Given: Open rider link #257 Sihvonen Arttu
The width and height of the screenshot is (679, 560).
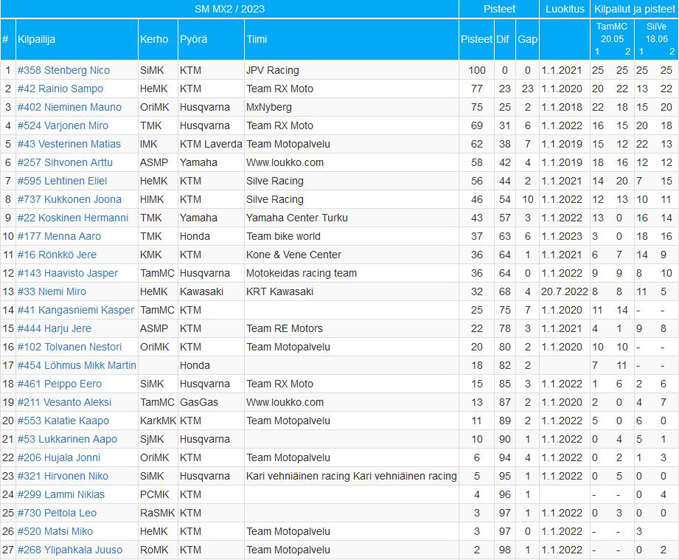Looking at the screenshot, I should coord(65,162).
